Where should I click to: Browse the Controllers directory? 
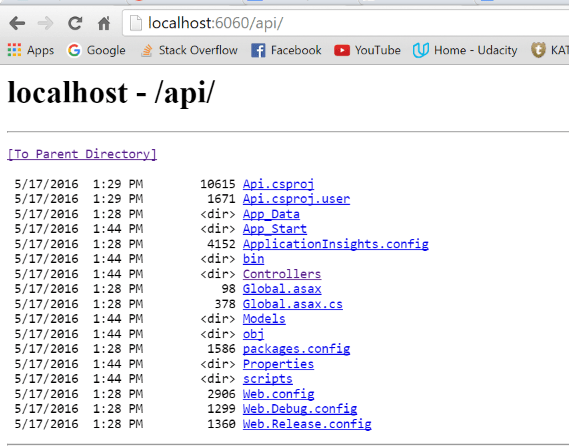point(282,274)
